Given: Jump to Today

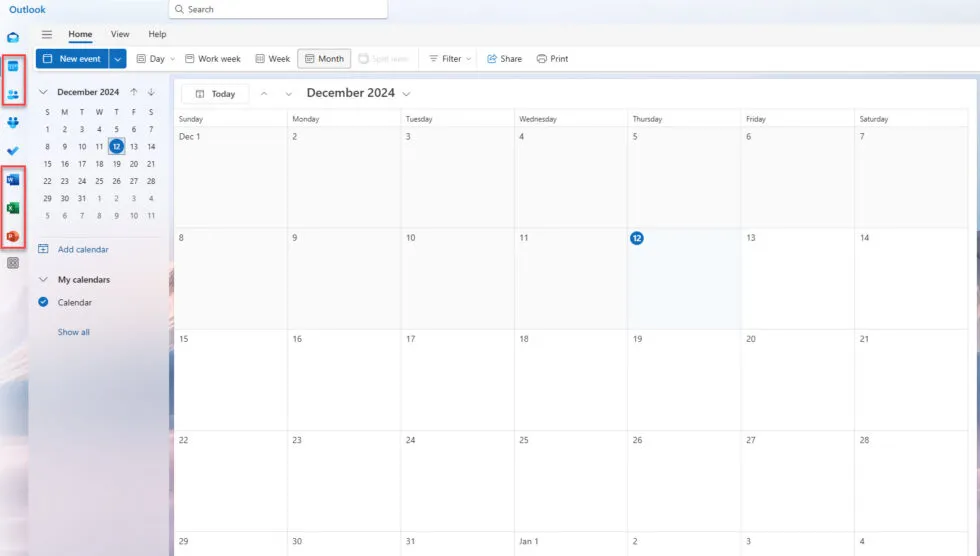Looking at the screenshot, I should (x=215, y=94).
